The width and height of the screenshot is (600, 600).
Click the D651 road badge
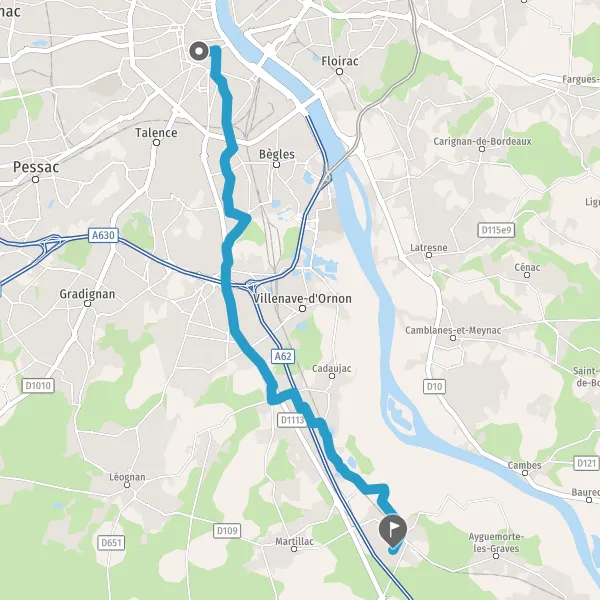click(x=111, y=543)
